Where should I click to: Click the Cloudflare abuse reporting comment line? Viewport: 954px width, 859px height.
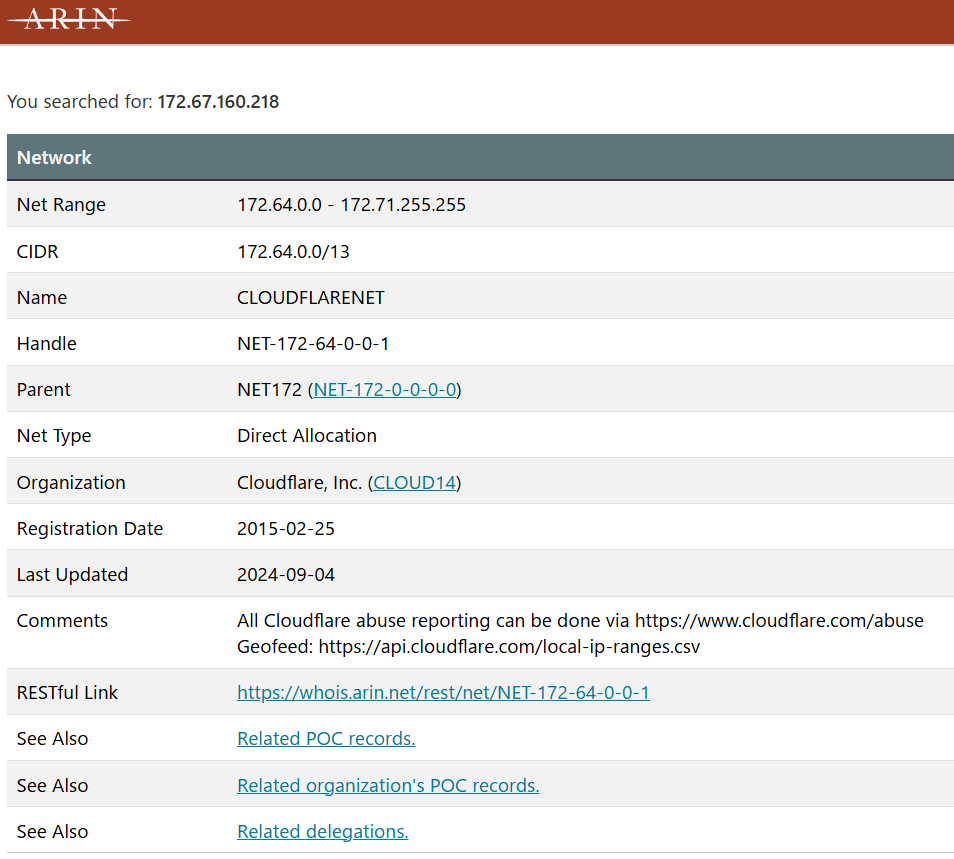(580, 621)
